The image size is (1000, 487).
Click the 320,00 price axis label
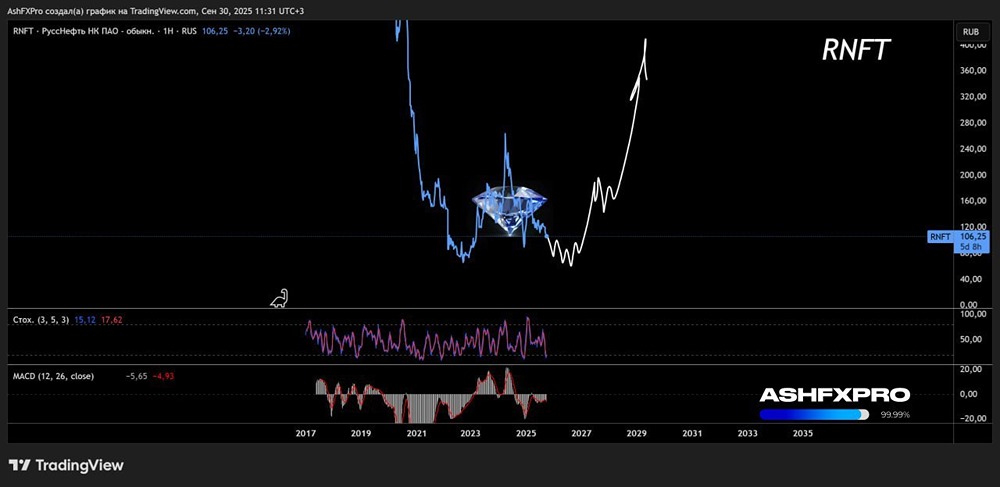(x=973, y=97)
